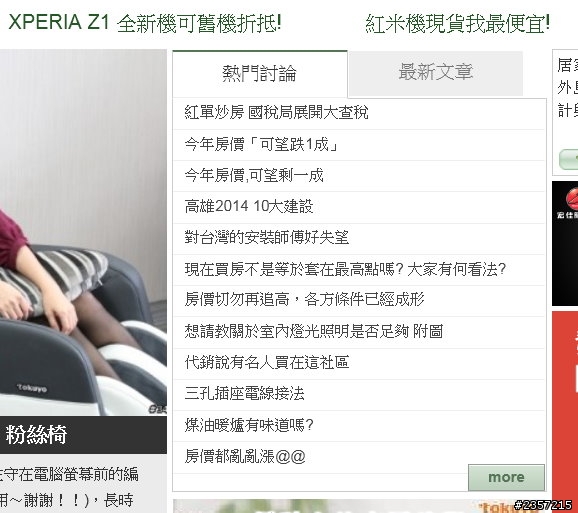The width and height of the screenshot is (578, 513).
Task: Open the 想請教關於室內燈光照明 thread
Action: (313, 331)
